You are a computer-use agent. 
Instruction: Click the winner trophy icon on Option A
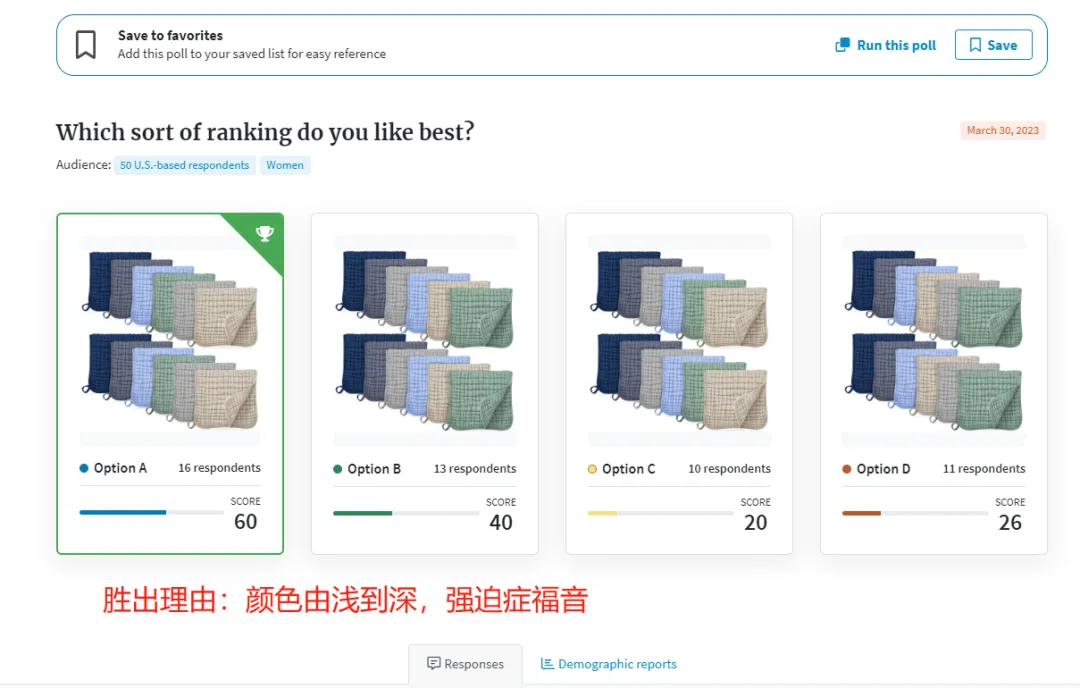pos(264,233)
